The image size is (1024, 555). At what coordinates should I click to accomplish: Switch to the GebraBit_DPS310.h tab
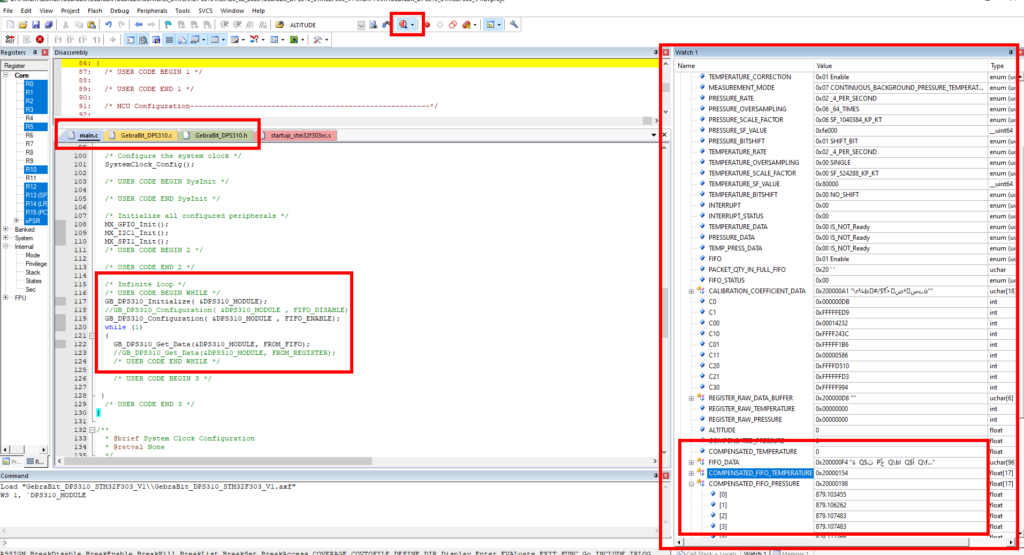click(221, 135)
